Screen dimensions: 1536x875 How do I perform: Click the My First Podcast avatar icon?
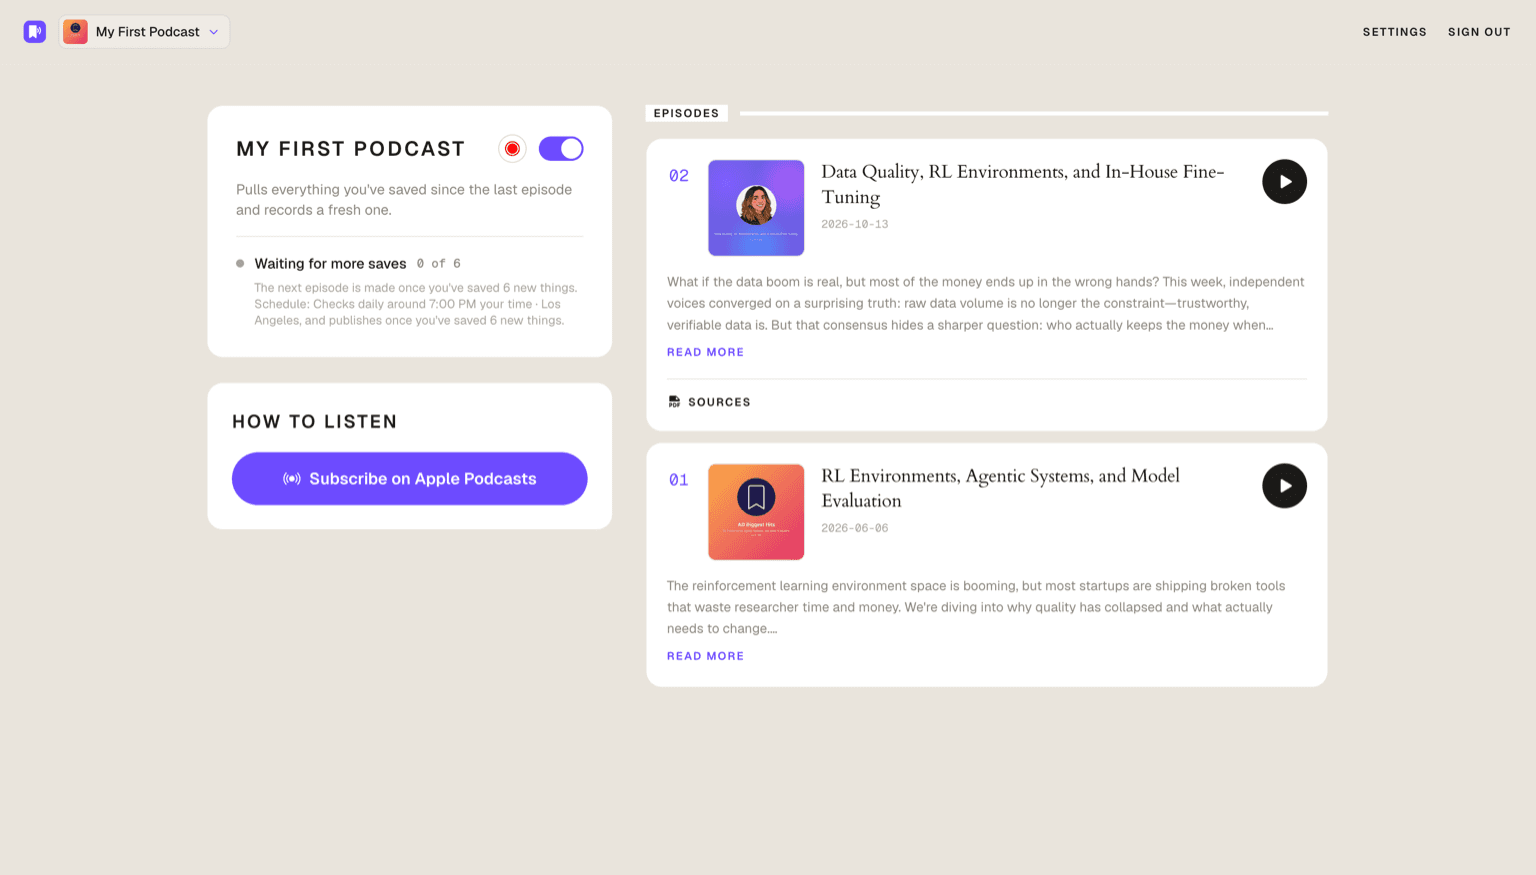pyautogui.click(x=75, y=32)
